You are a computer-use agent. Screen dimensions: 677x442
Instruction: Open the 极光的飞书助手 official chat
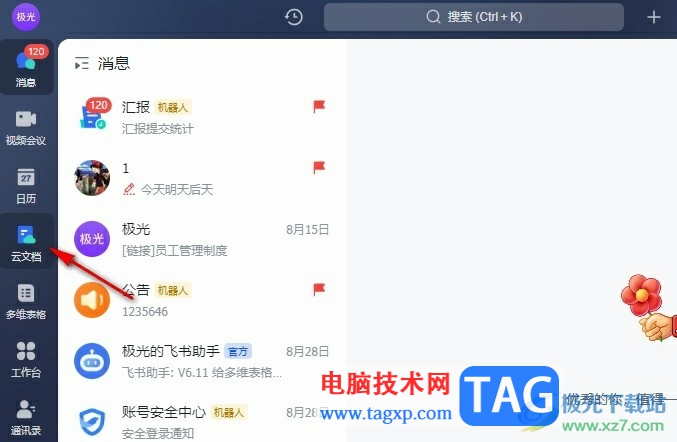tap(202, 361)
